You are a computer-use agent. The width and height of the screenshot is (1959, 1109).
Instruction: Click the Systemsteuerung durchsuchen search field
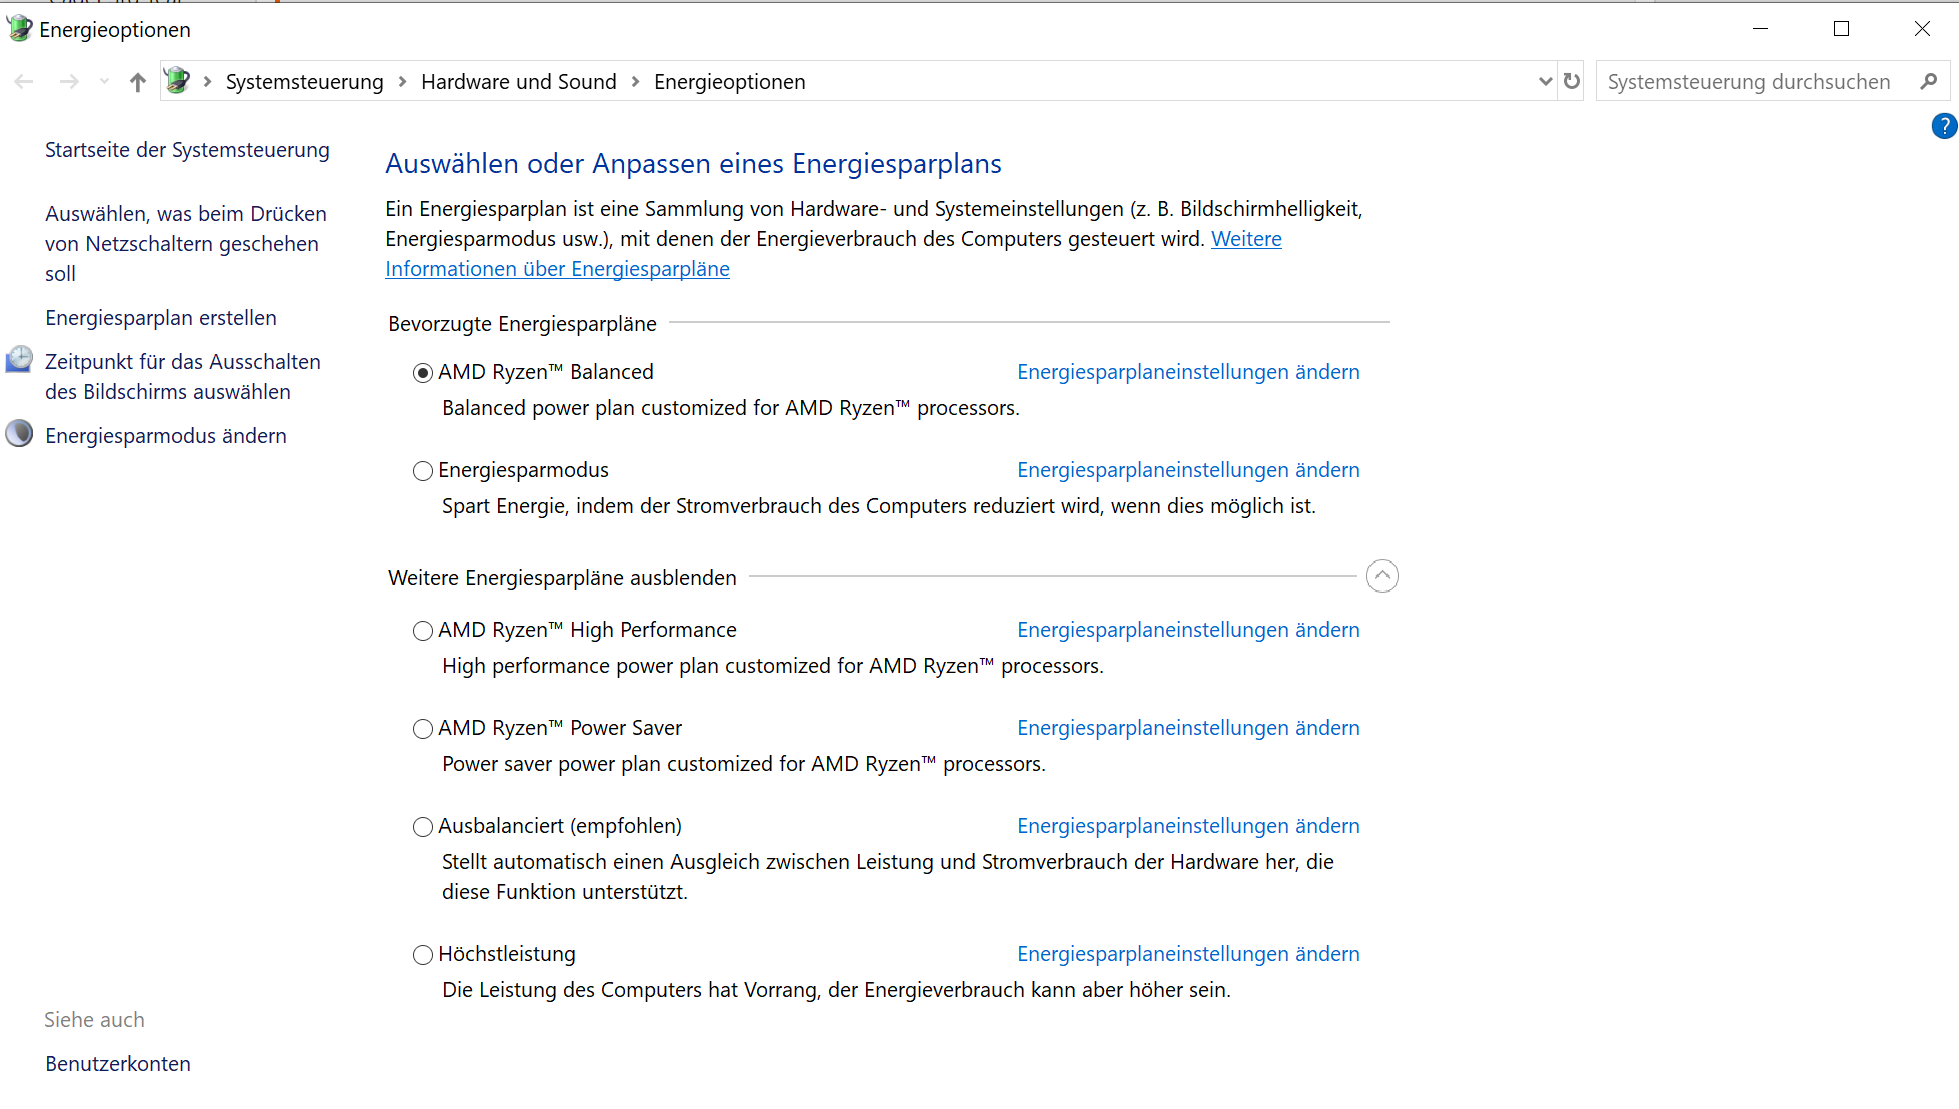pos(1748,82)
